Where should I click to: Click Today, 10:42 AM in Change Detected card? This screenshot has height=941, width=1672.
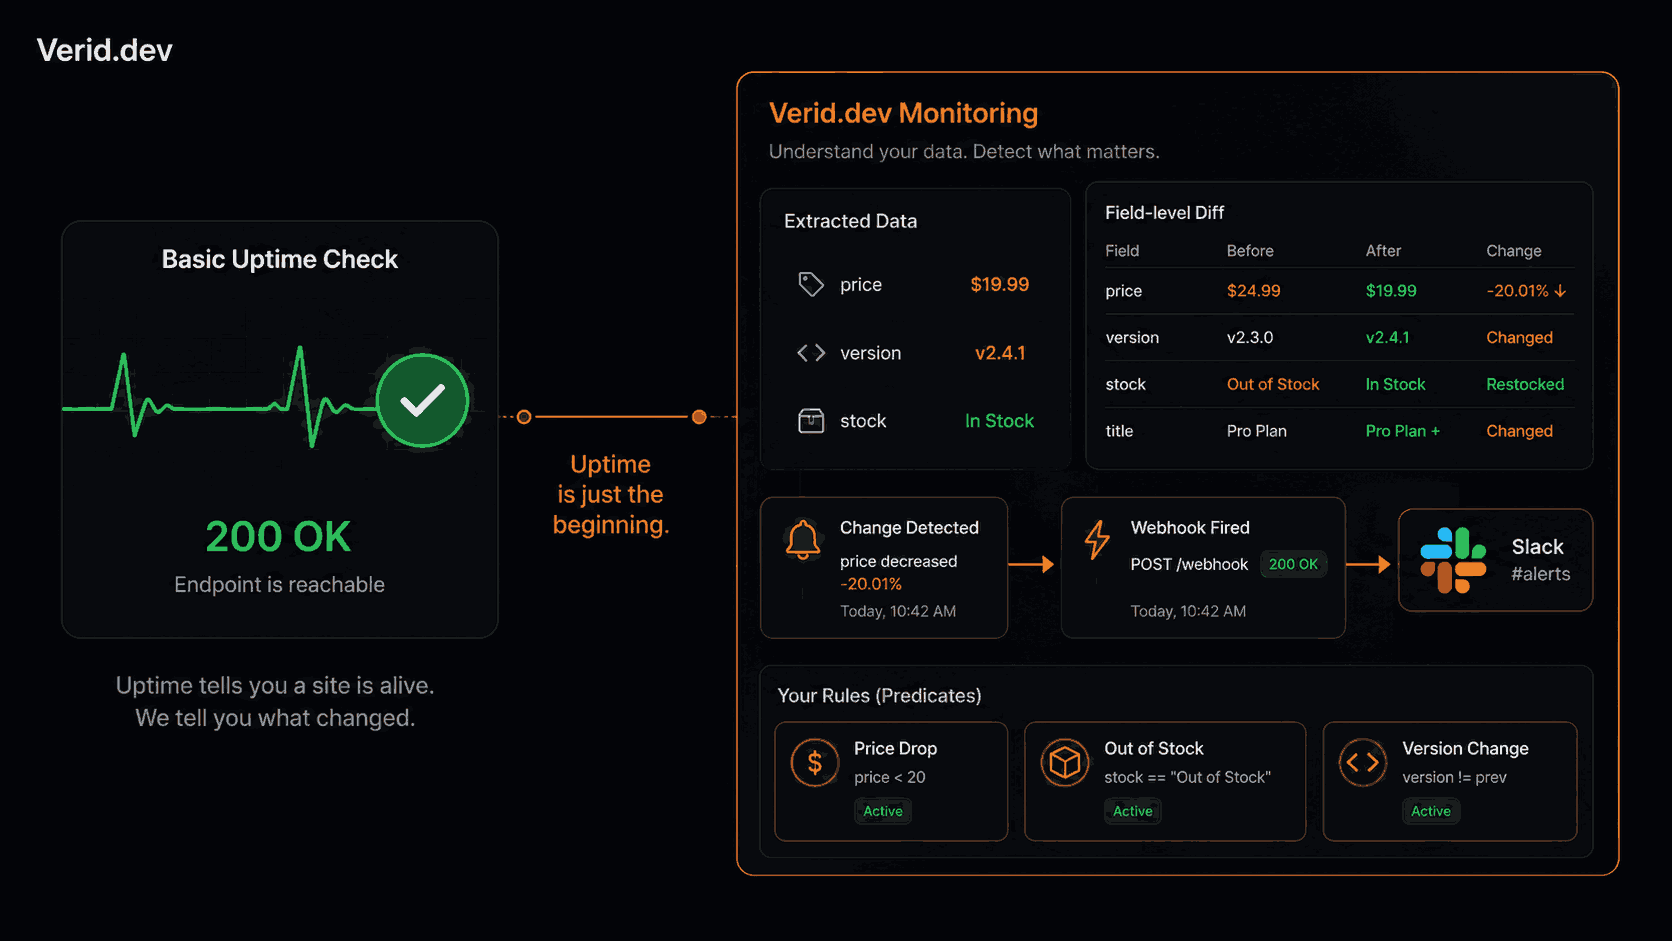point(898,611)
